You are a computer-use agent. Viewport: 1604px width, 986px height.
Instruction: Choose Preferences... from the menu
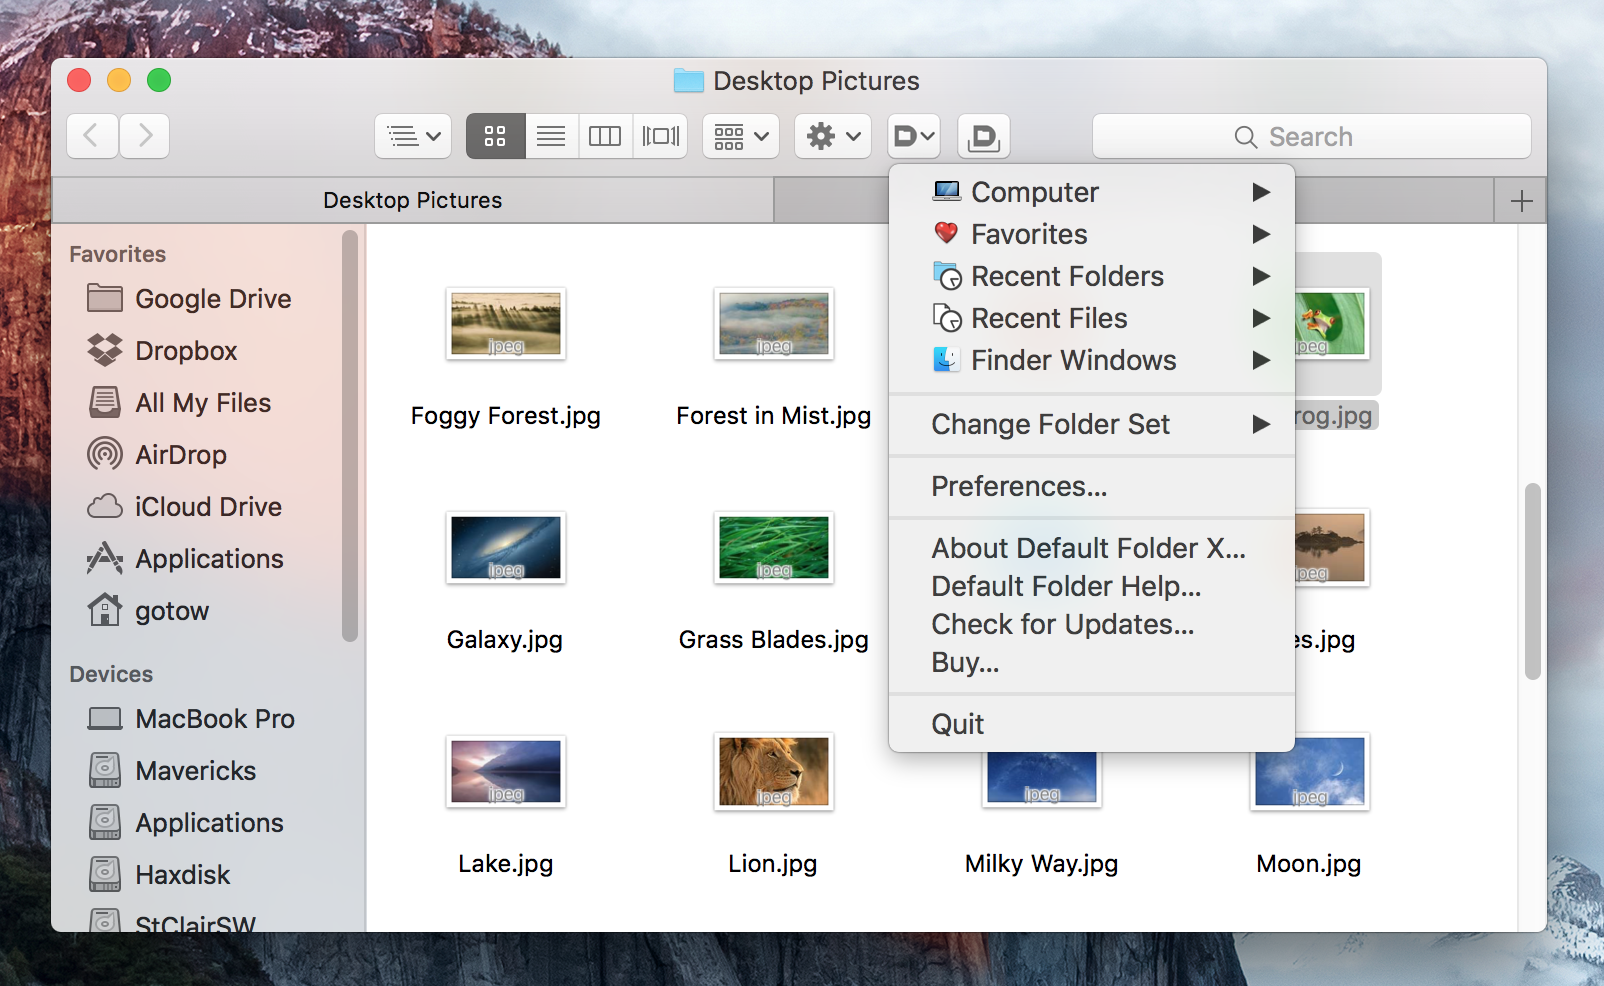[1092, 486]
